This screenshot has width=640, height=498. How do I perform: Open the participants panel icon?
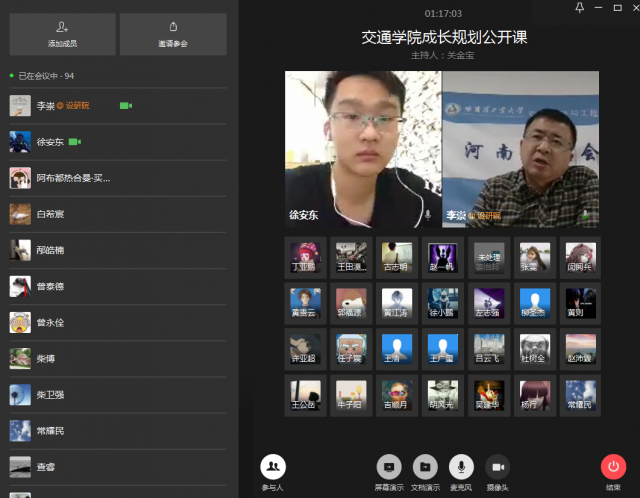[273, 467]
